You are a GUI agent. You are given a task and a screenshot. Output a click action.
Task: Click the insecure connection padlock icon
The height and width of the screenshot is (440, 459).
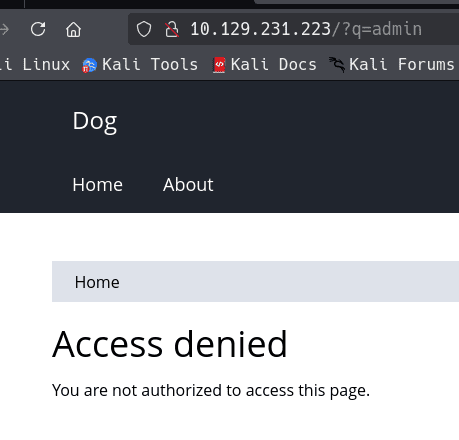point(172,29)
